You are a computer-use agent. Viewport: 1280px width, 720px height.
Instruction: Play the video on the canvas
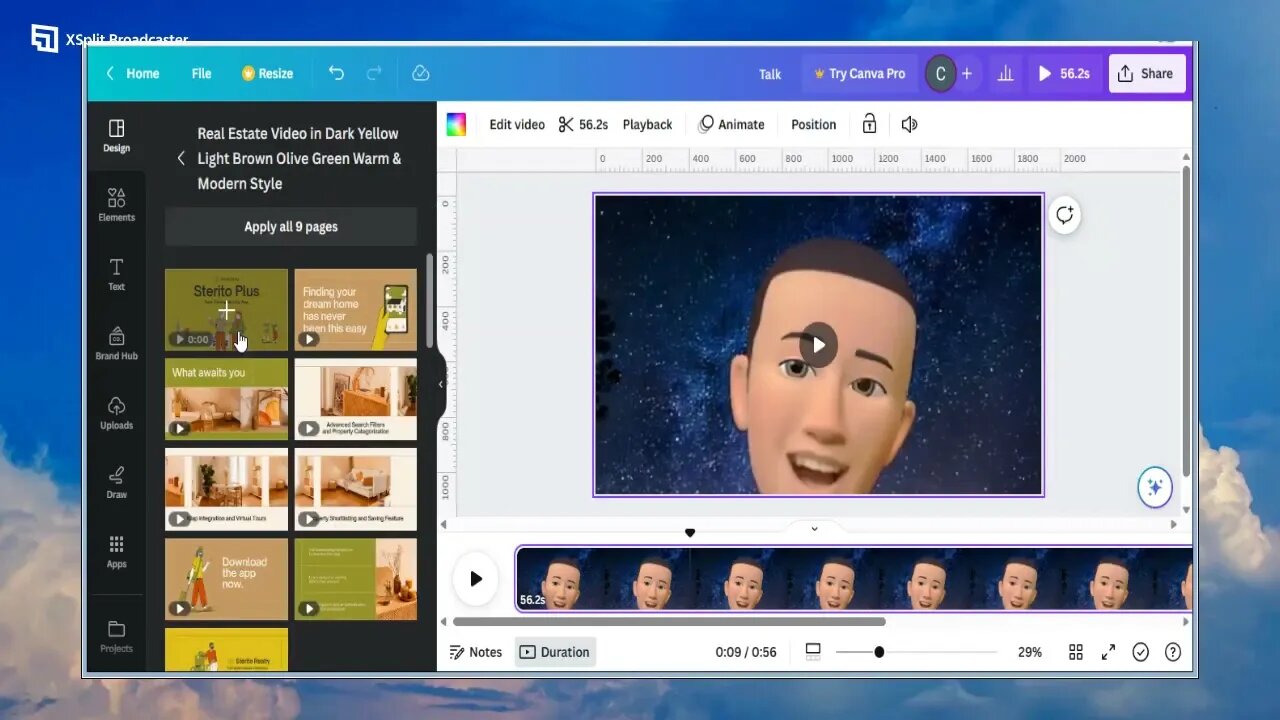pyautogui.click(x=818, y=345)
